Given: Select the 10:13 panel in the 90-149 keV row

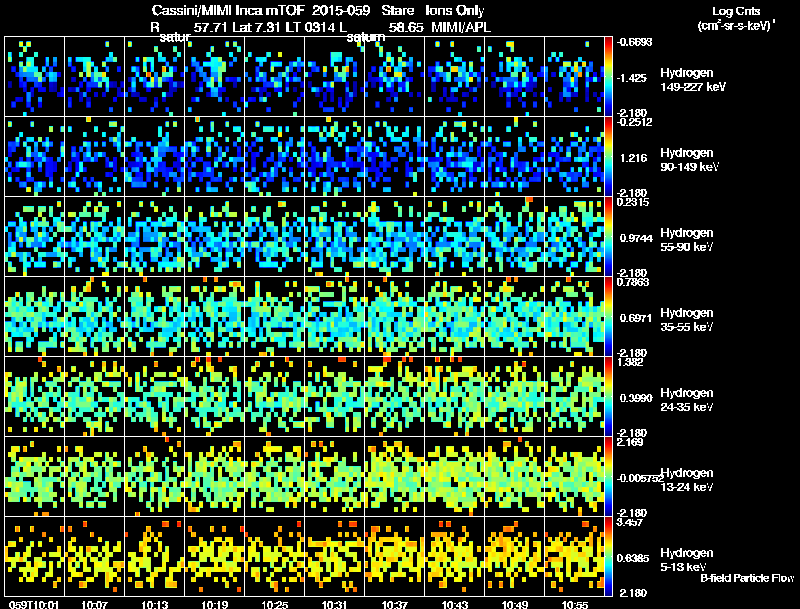Looking at the screenshot, I should [155, 156].
